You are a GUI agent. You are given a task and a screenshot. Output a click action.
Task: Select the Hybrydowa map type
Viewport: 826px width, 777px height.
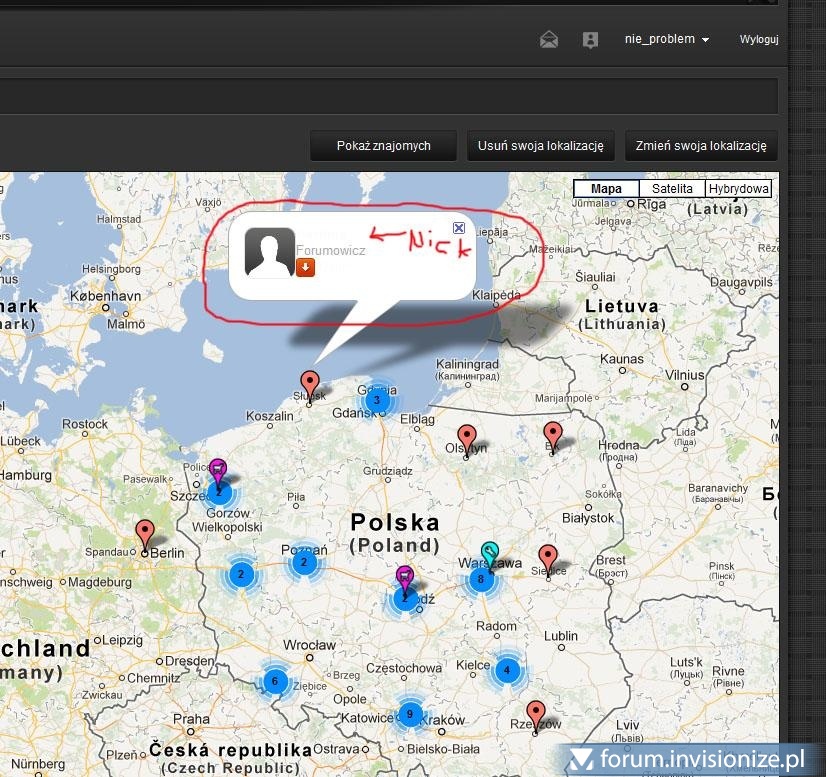pos(739,188)
